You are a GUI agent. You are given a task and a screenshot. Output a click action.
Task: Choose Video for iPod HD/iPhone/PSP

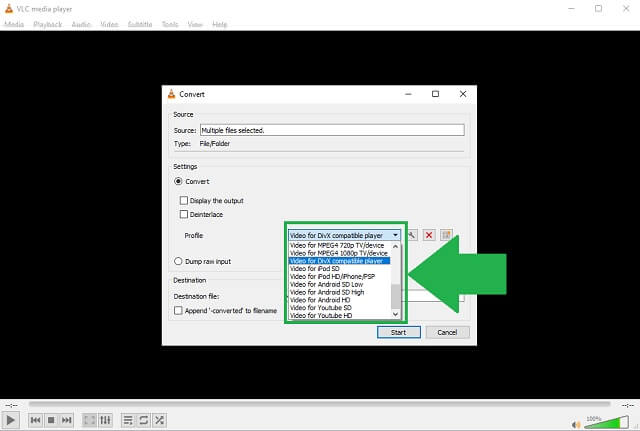coord(340,276)
